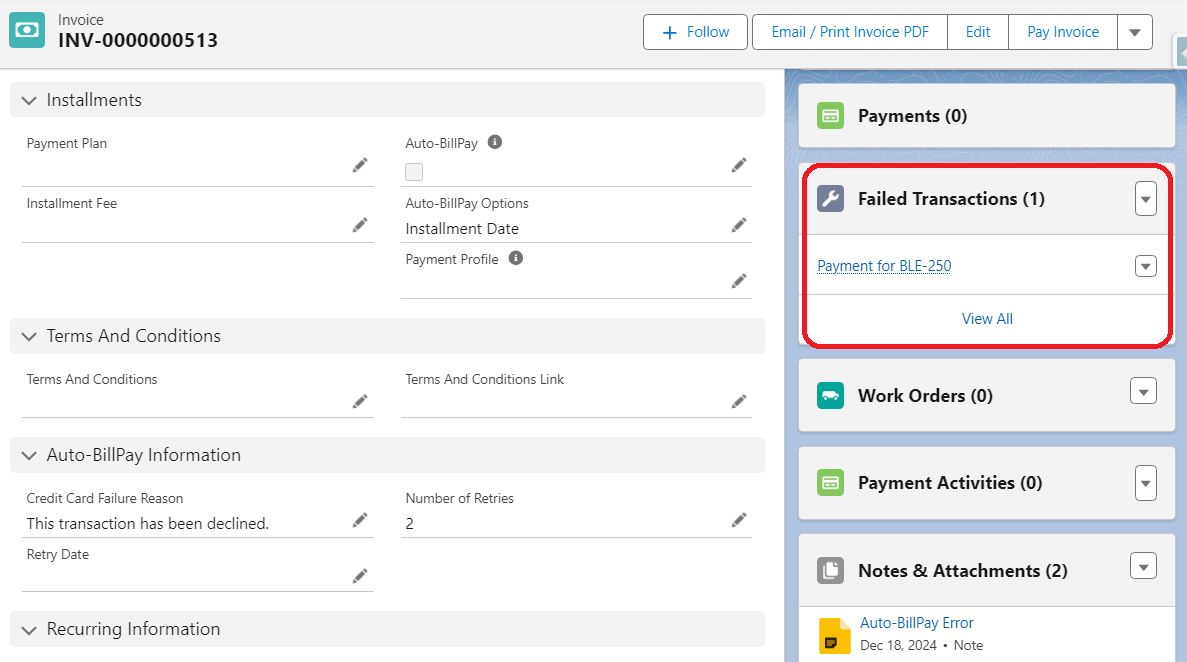
Task: Edit Payment Plan with pencil icon
Action: 360,166
